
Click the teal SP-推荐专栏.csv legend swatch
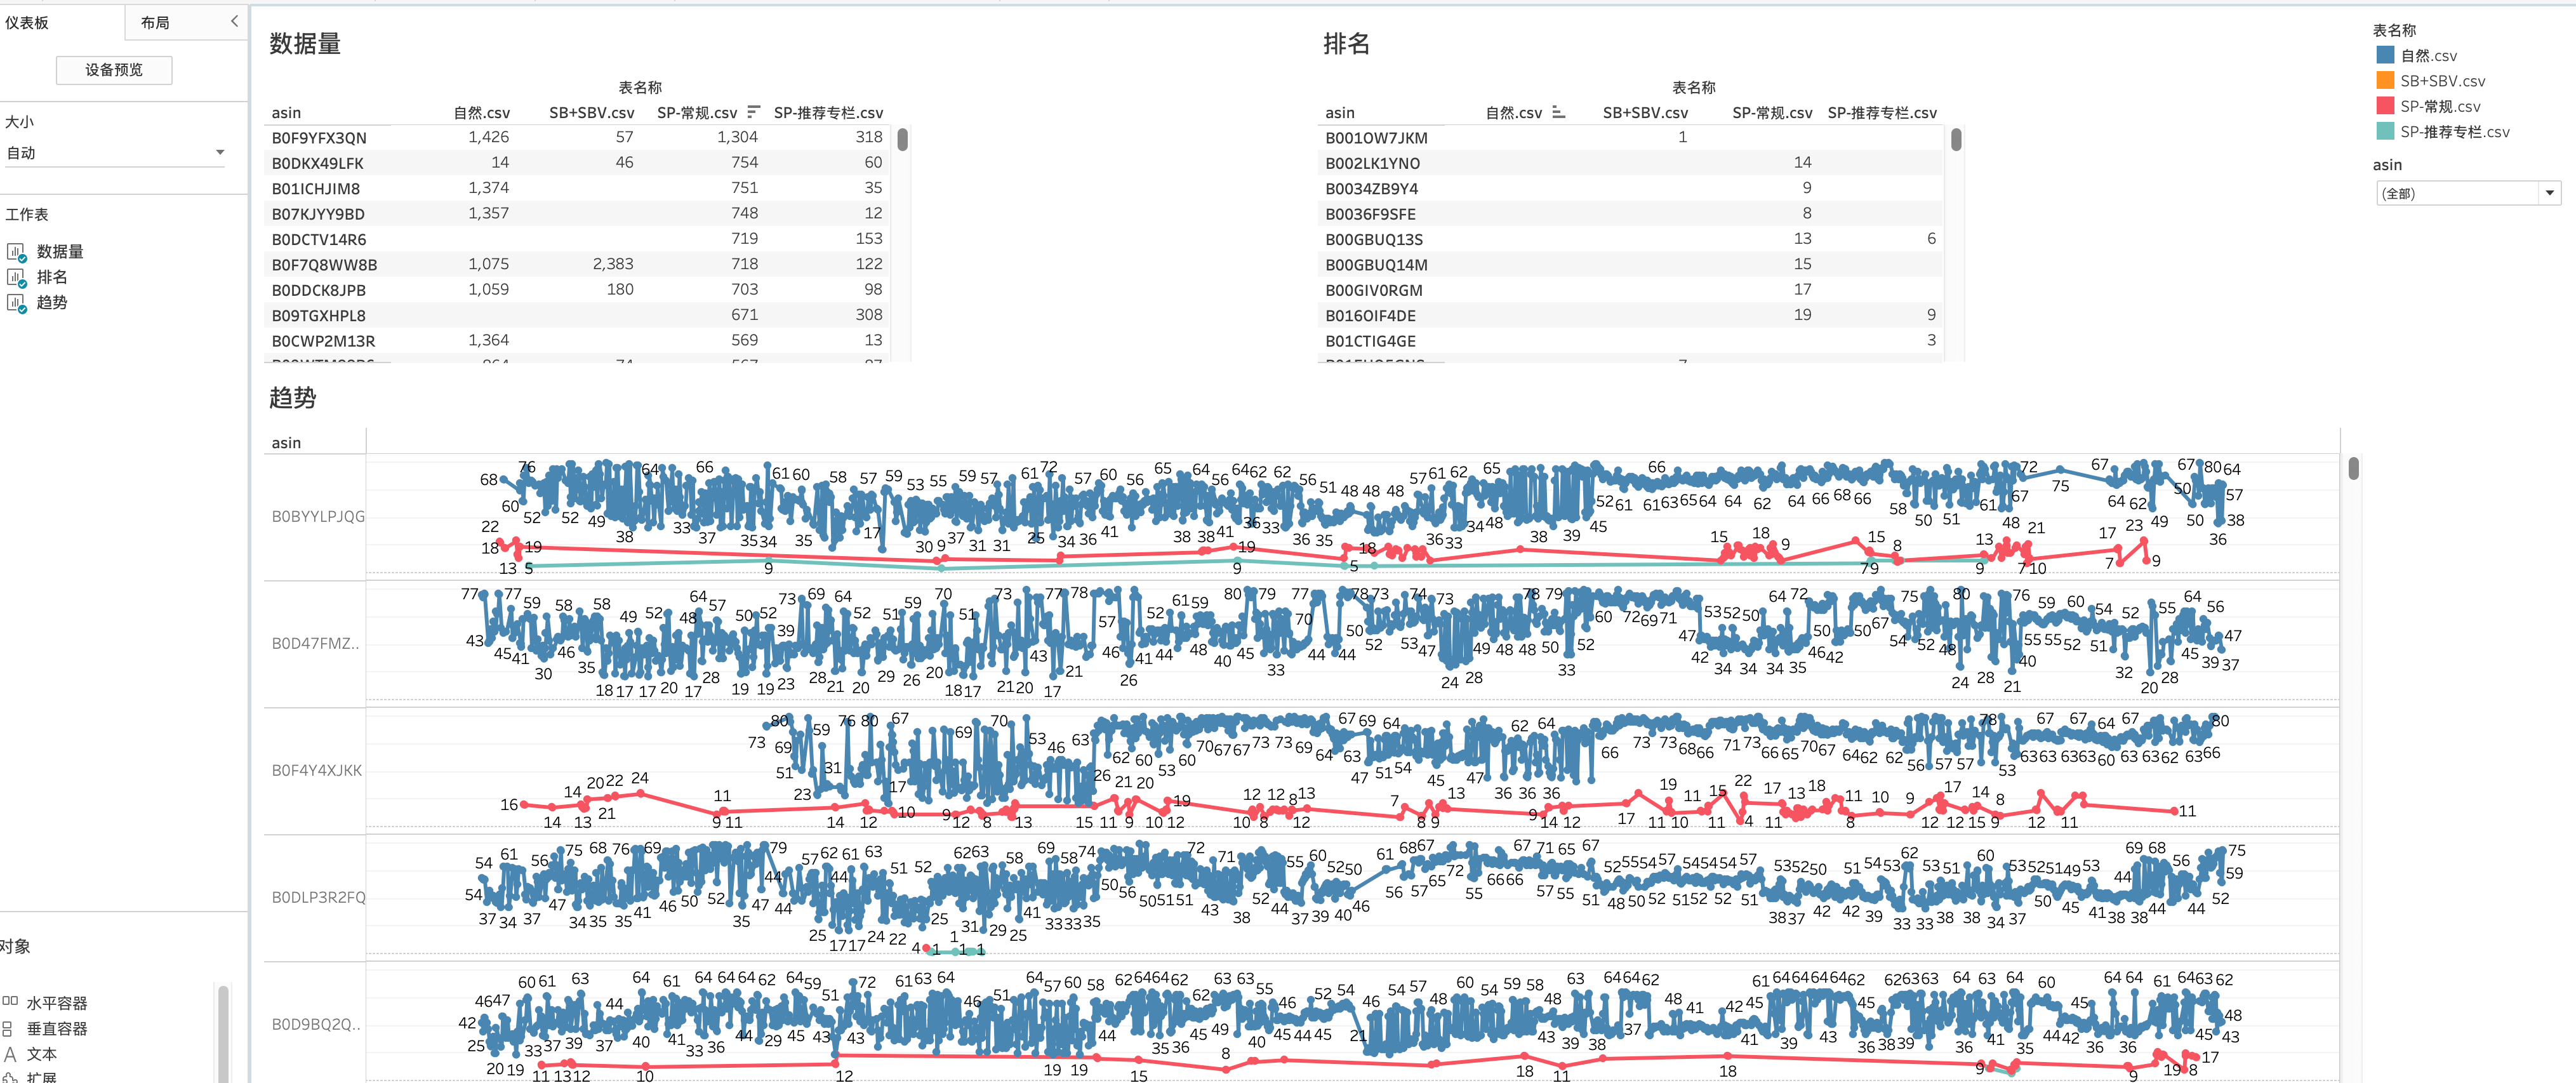(x=2385, y=131)
